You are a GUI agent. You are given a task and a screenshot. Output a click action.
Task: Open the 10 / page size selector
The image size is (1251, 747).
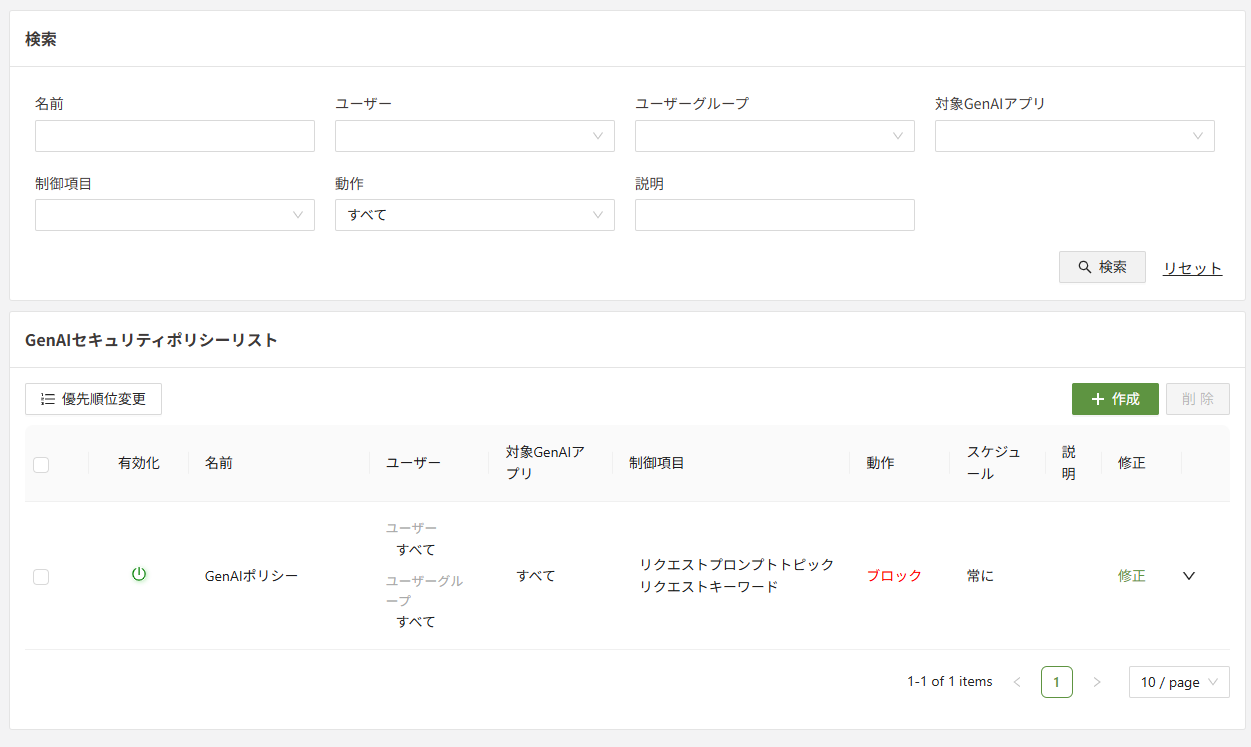[x=1179, y=682]
